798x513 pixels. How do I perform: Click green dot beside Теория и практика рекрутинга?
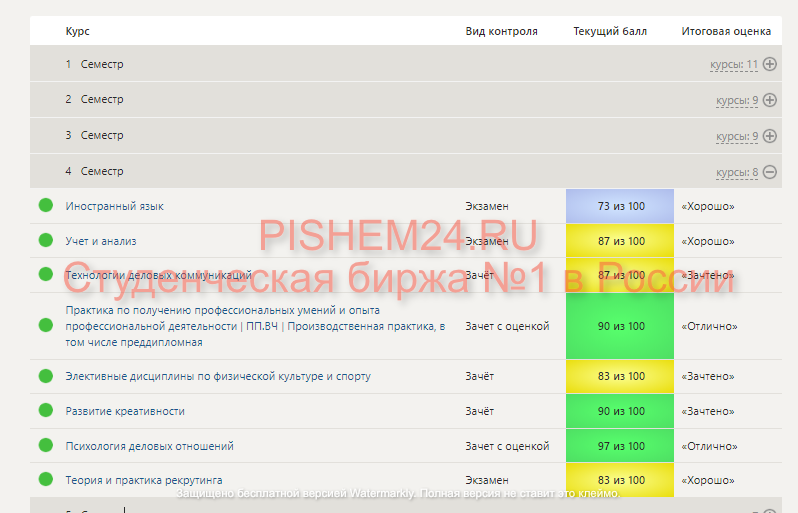(x=45, y=480)
